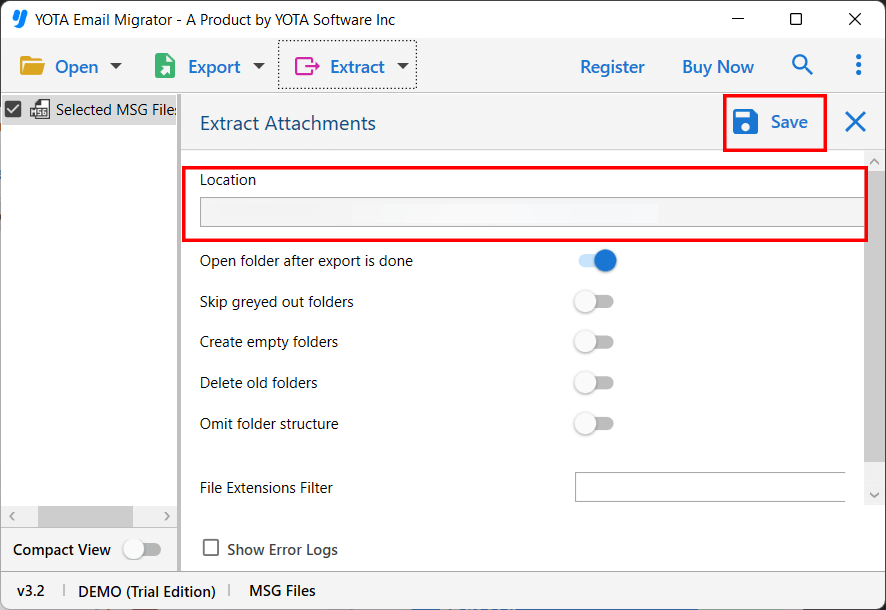The image size is (886, 610).
Task: Check the Show Error Logs checkbox
Action: [211, 547]
